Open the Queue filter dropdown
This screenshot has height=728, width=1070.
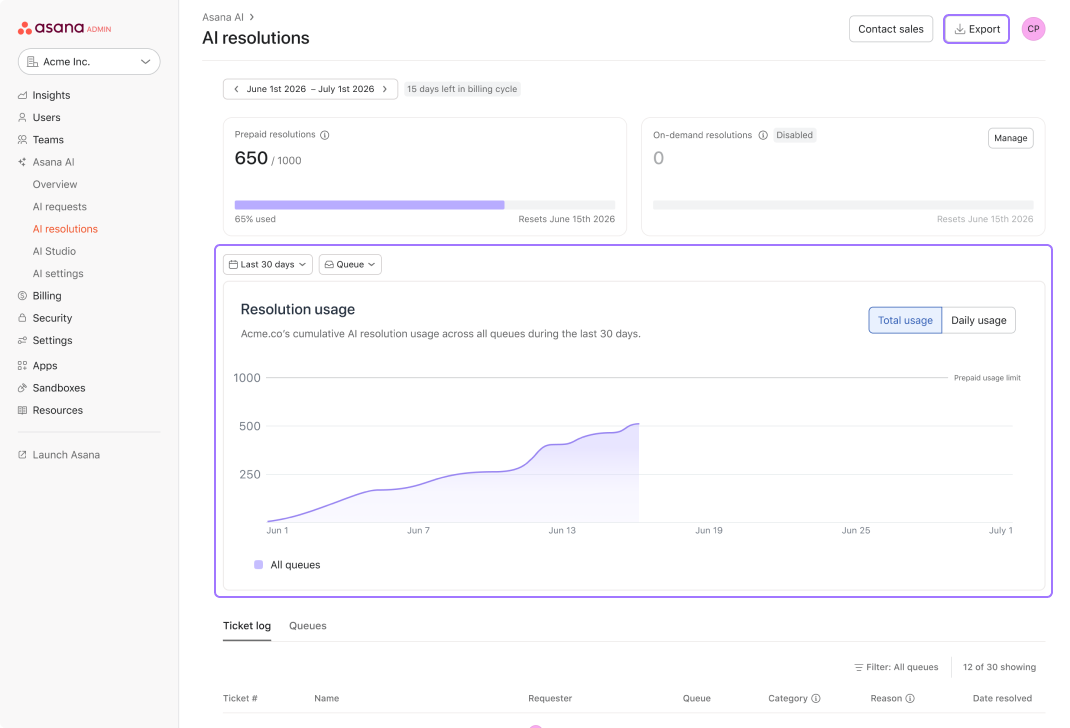(x=350, y=264)
